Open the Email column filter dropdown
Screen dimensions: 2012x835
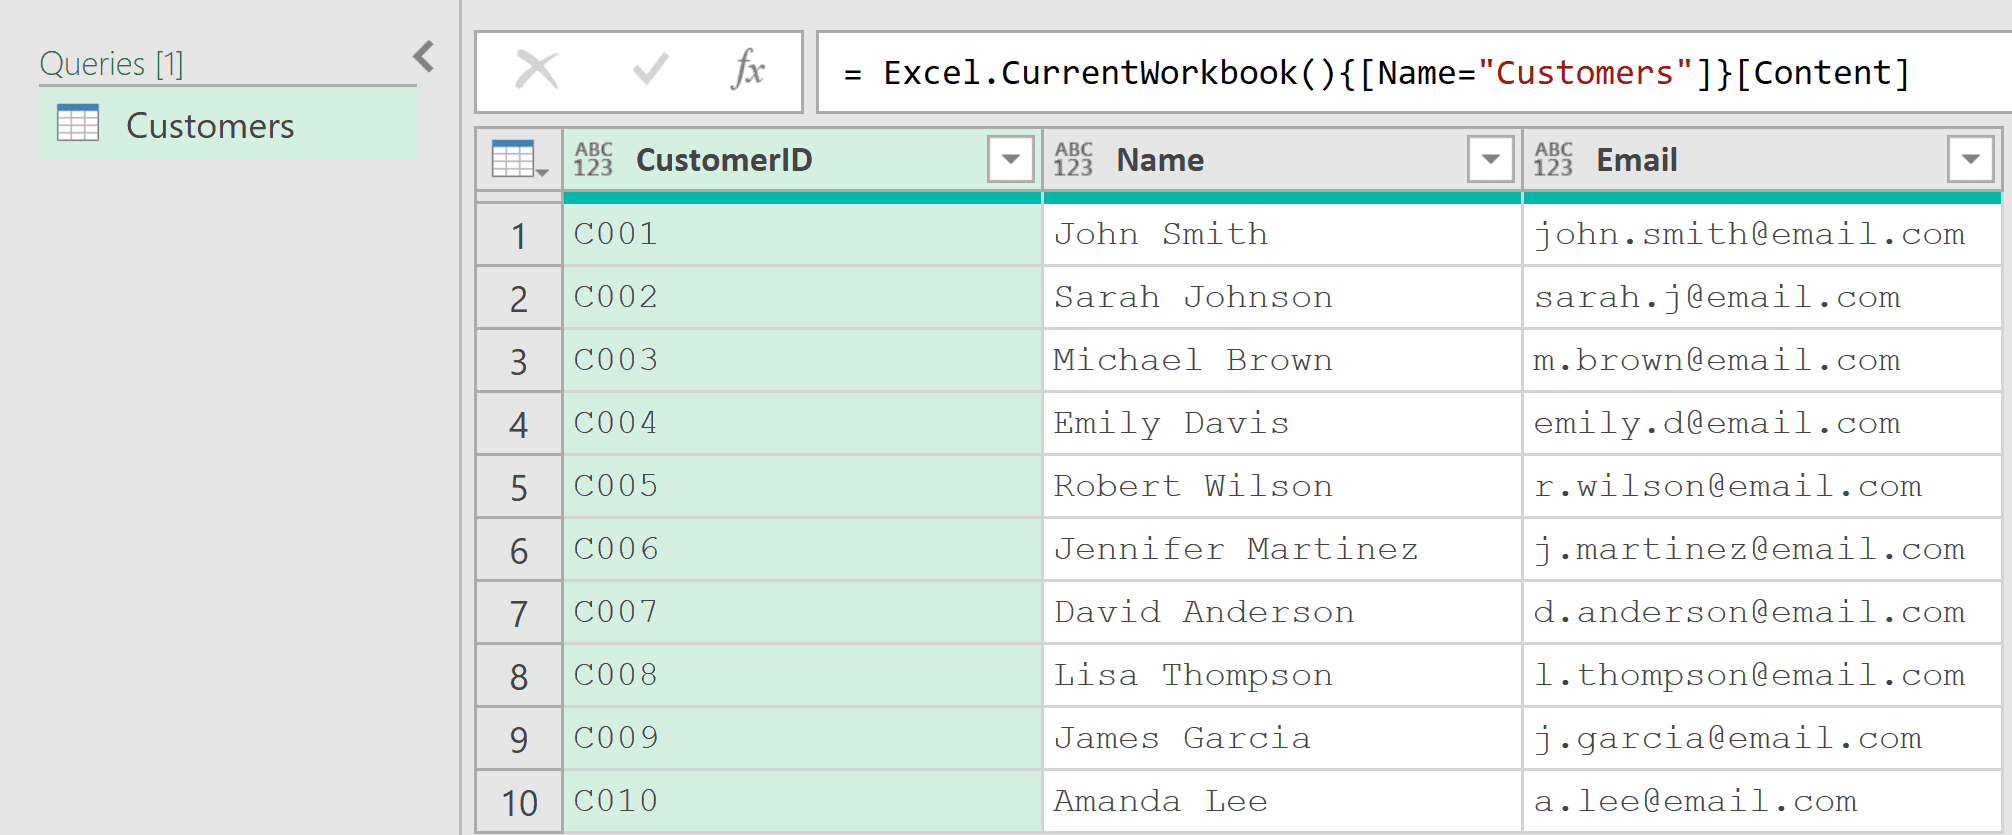tap(1970, 159)
